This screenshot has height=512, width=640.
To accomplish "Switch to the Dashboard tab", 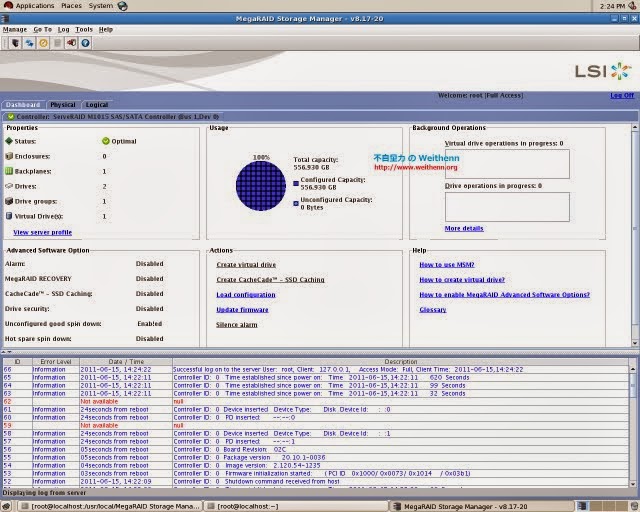I will point(23,105).
